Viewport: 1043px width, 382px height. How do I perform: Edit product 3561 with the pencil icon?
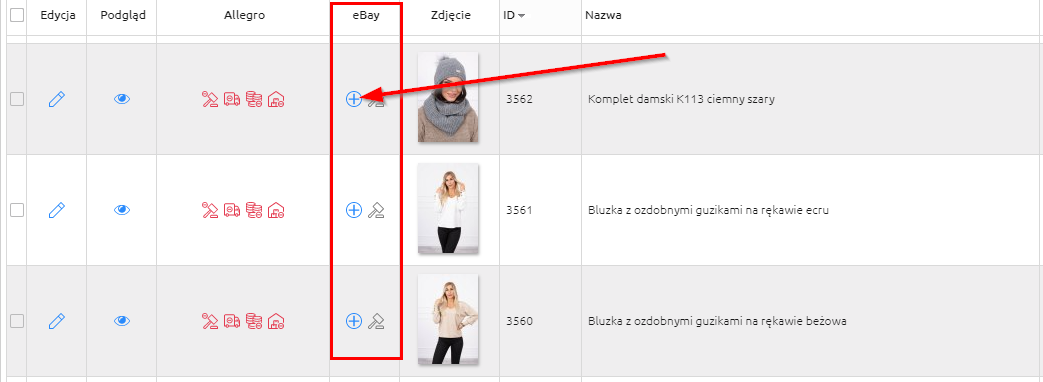coord(57,210)
